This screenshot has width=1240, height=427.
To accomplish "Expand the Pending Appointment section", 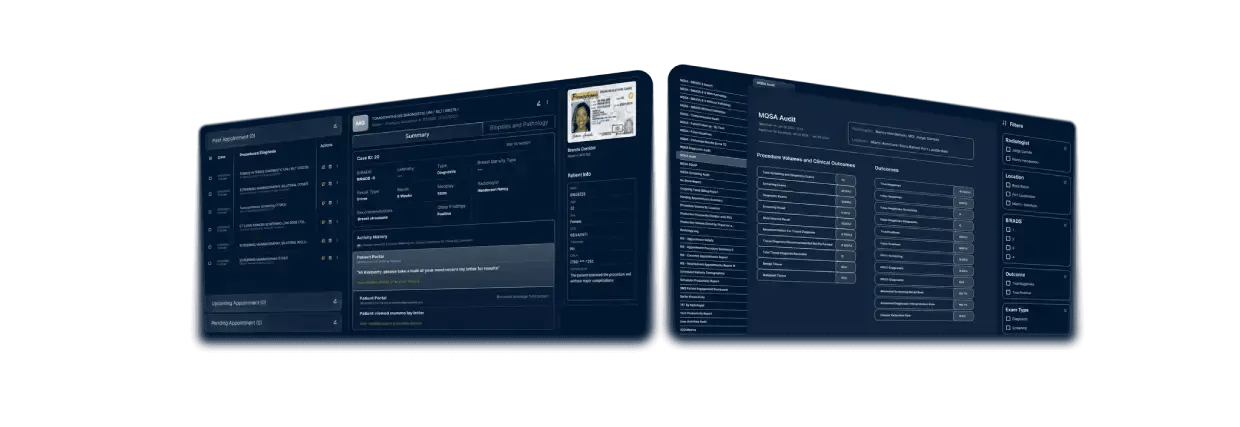I will tap(335, 321).
